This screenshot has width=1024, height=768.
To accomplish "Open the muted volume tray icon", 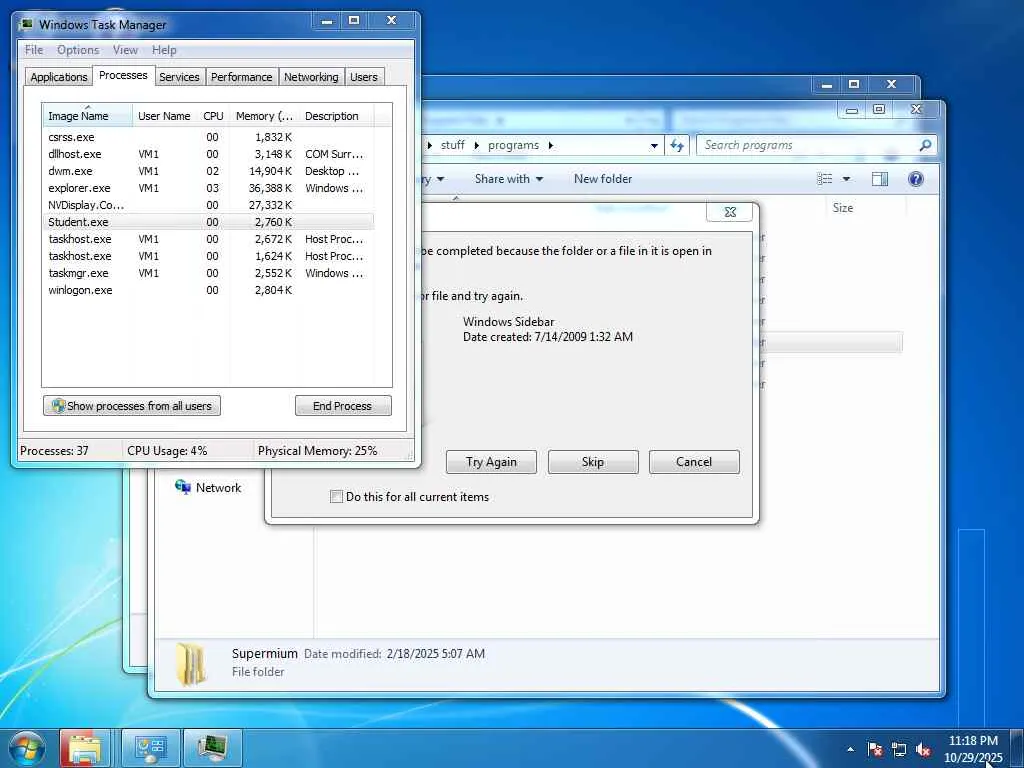I will coord(923,749).
